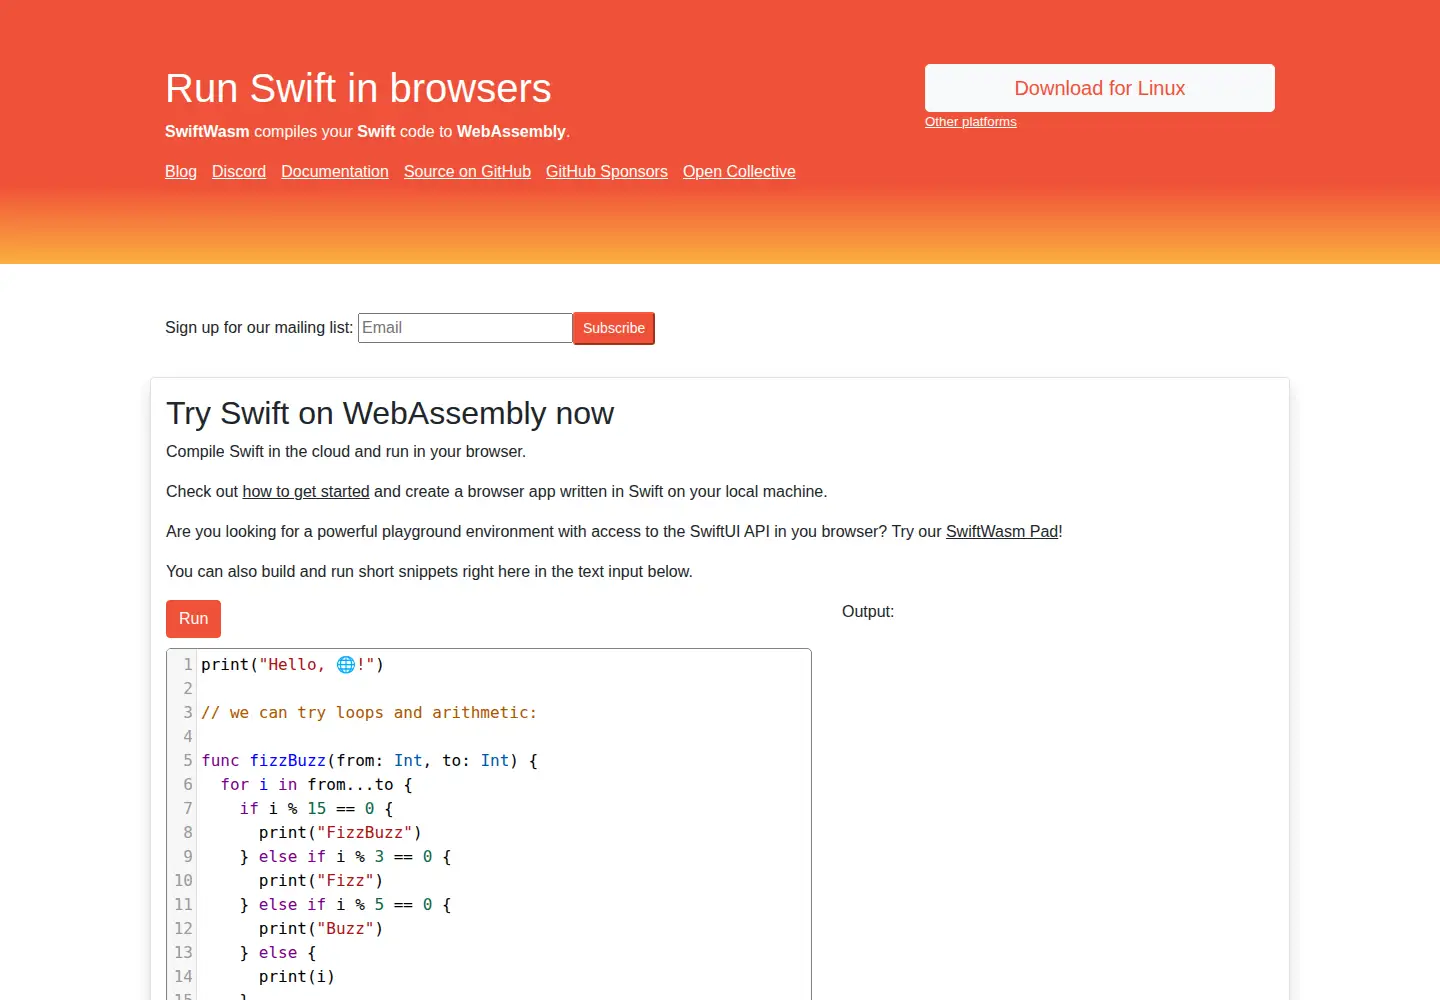
Task: Click the print("Fizz") code line
Action: pos(321,881)
